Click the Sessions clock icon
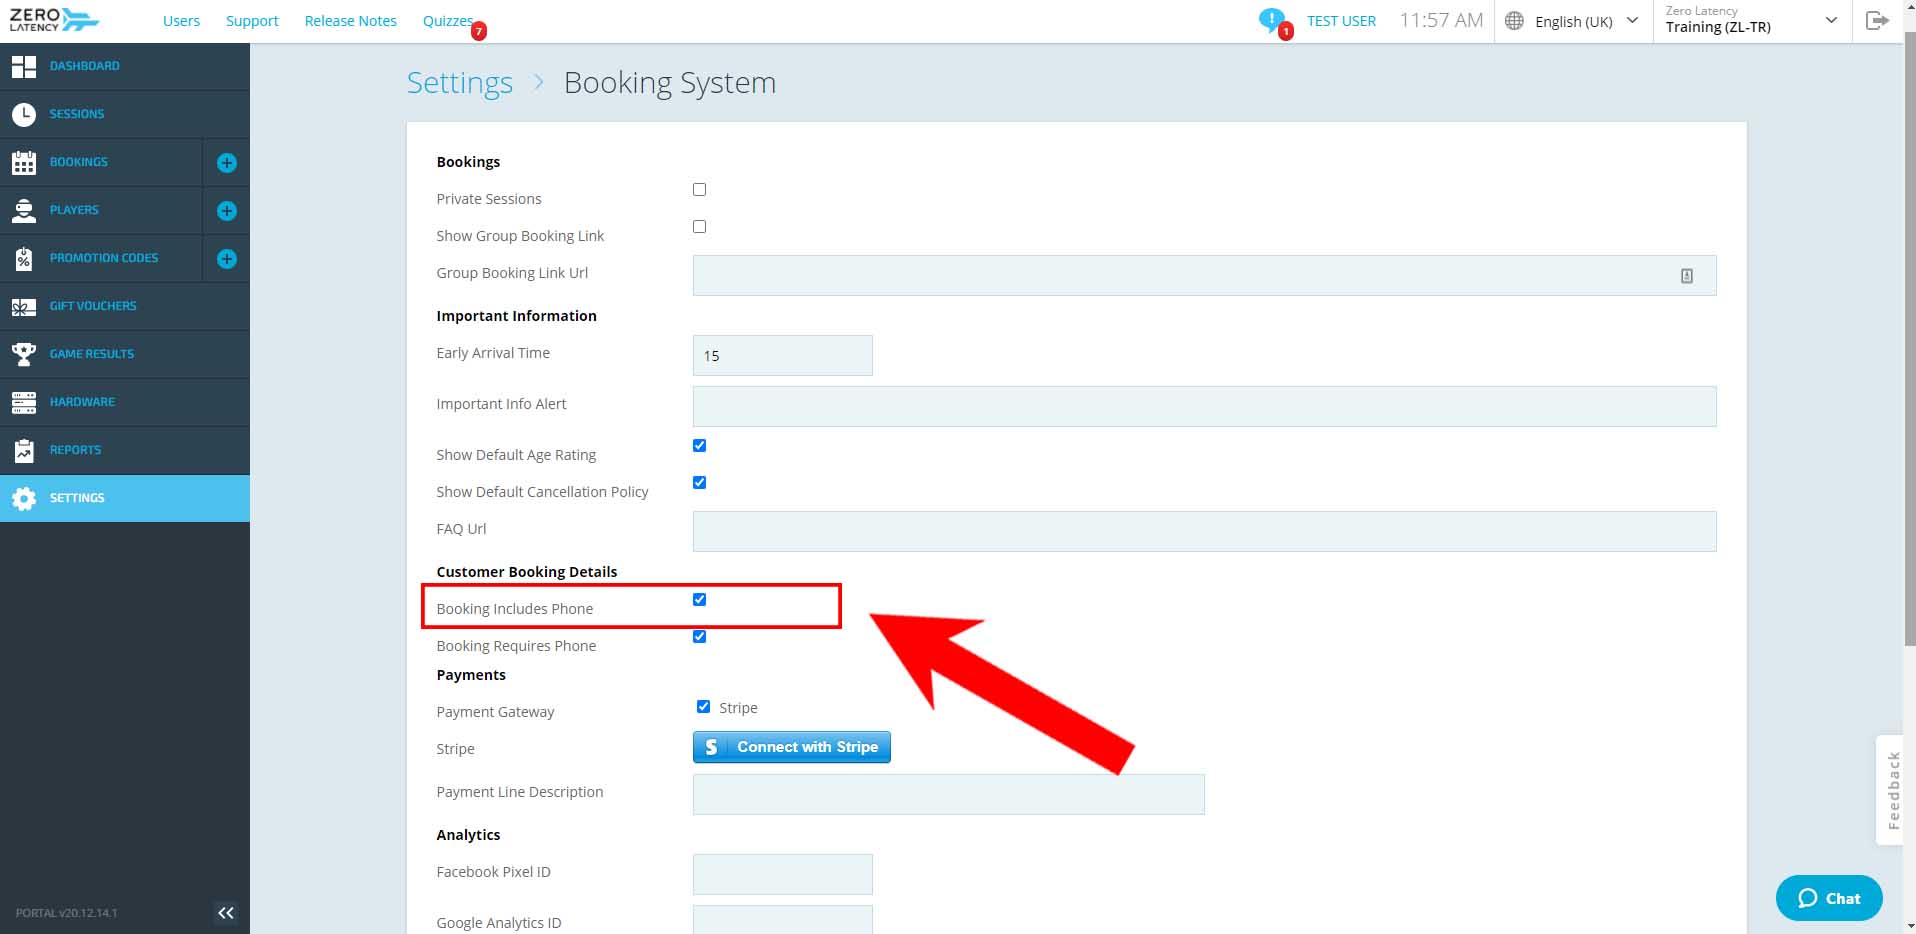Image resolution: width=1916 pixels, height=934 pixels. click(x=24, y=114)
